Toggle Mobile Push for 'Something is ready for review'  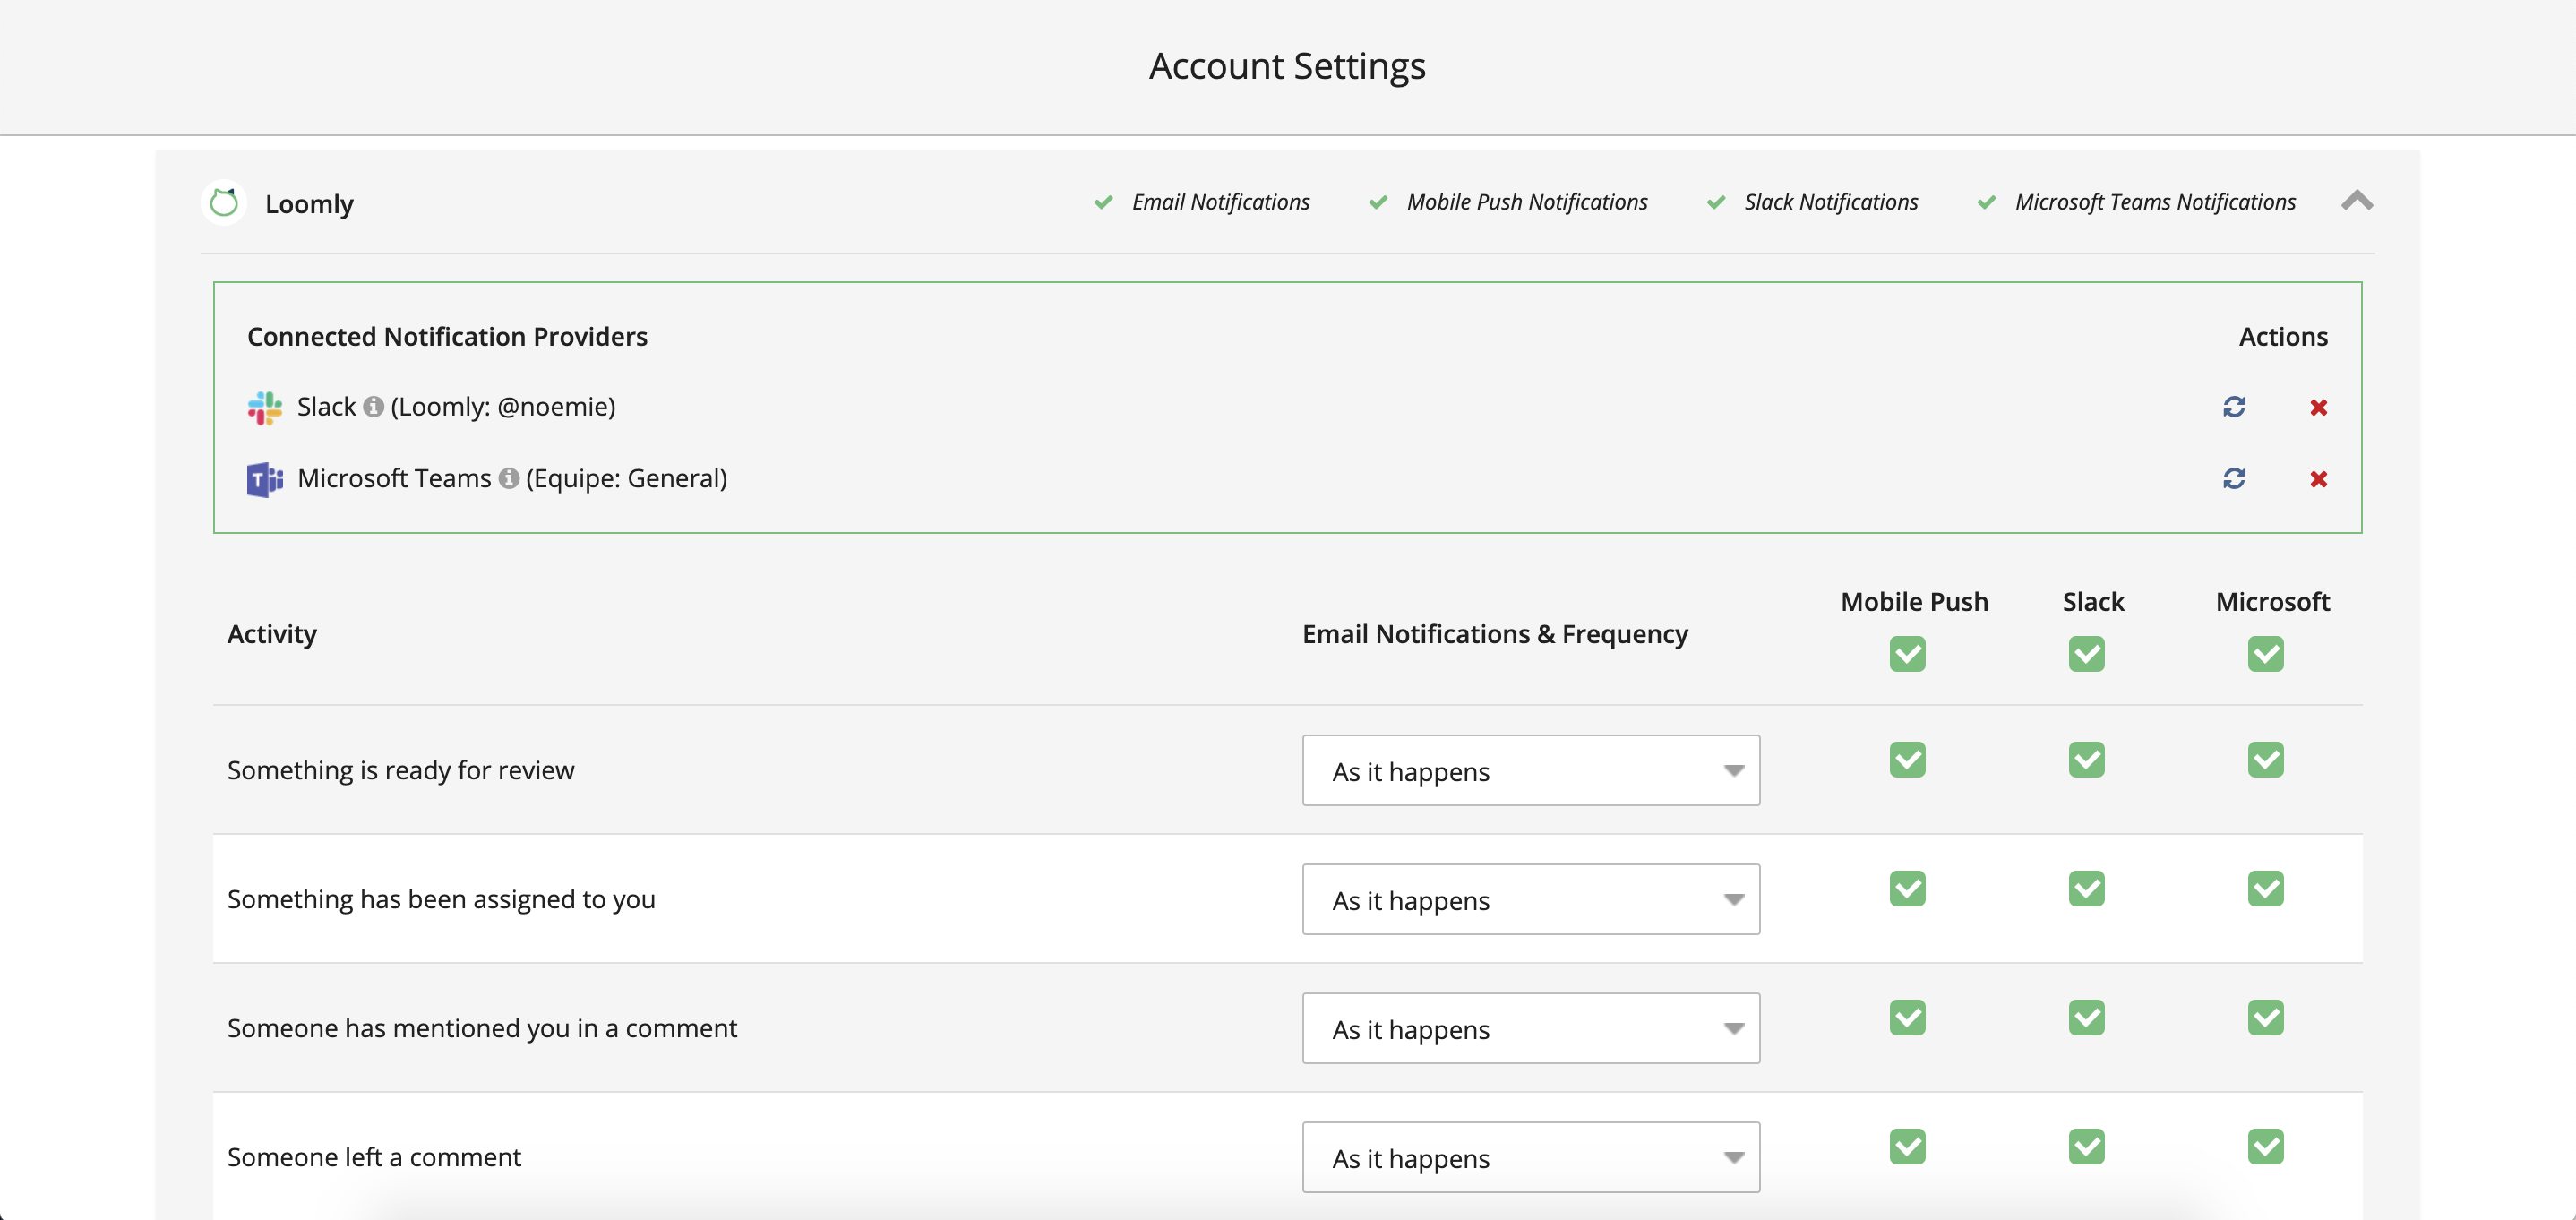click(x=1908, y=760)
